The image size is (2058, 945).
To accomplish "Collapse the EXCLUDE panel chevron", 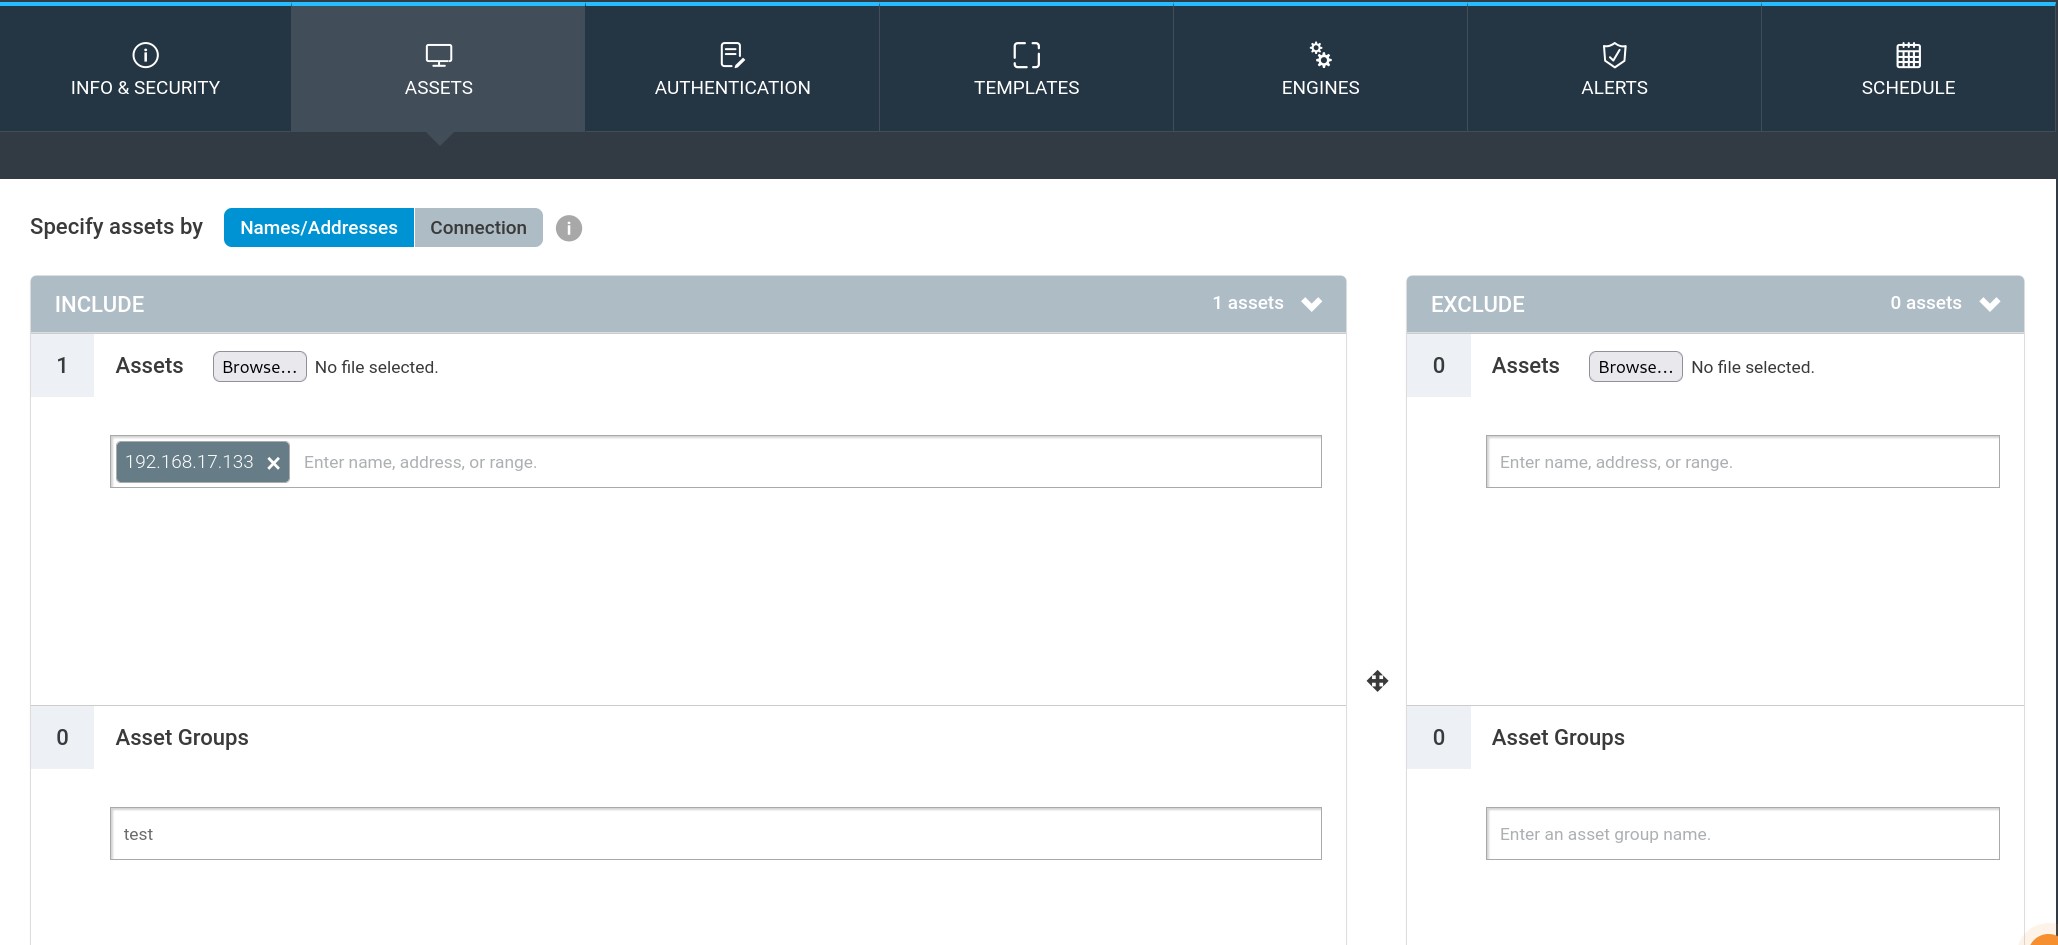I will 1989,304.
